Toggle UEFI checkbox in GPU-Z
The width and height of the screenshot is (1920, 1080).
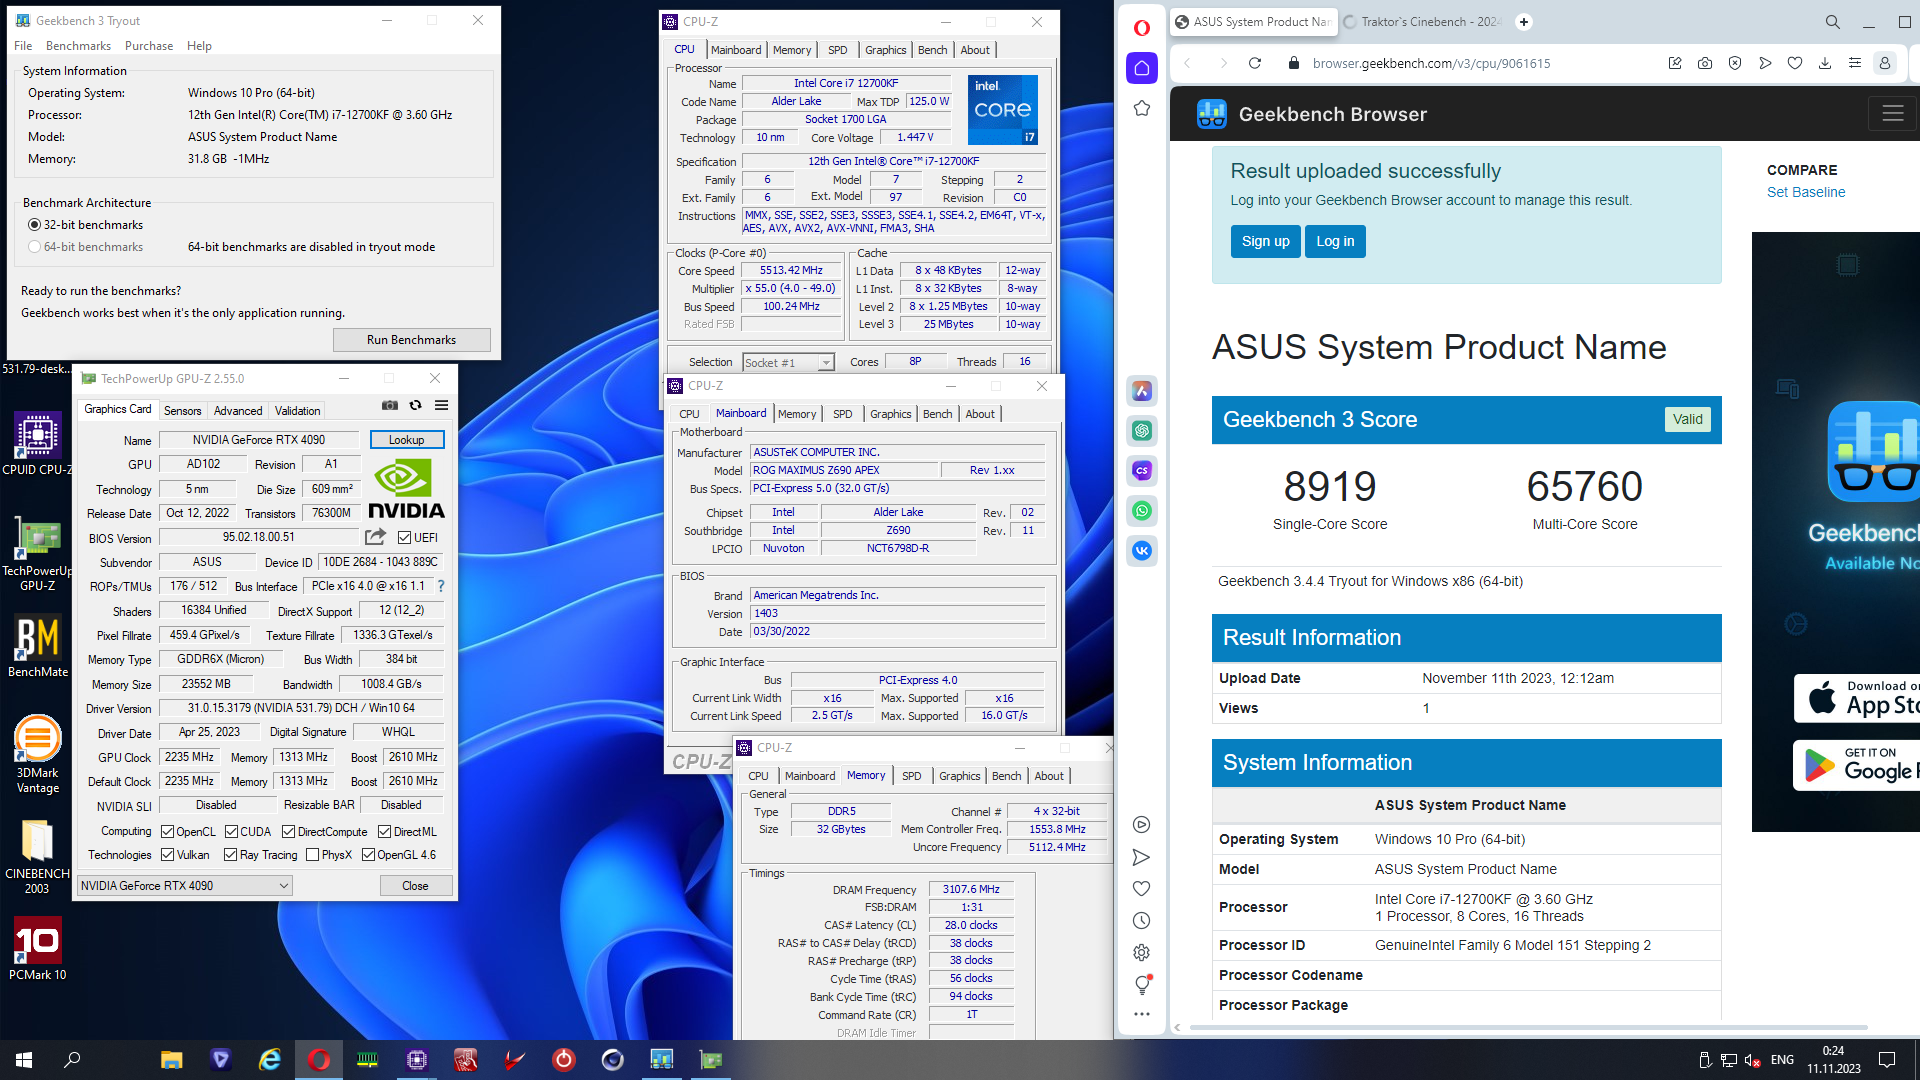(405, 538)
